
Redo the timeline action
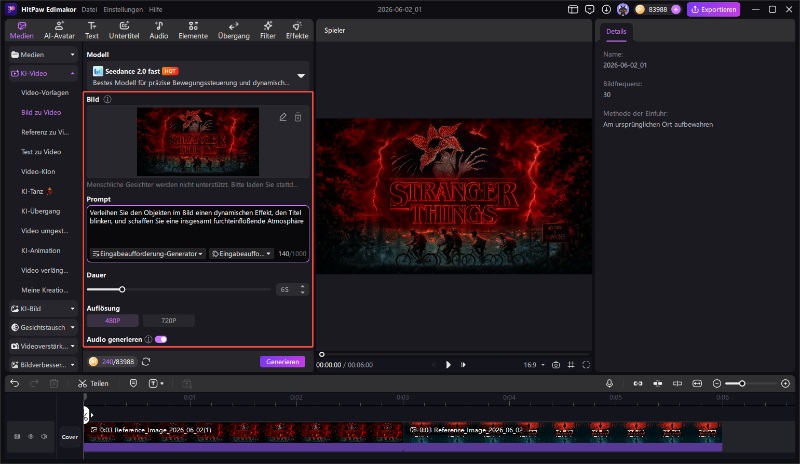coord(34,383)
